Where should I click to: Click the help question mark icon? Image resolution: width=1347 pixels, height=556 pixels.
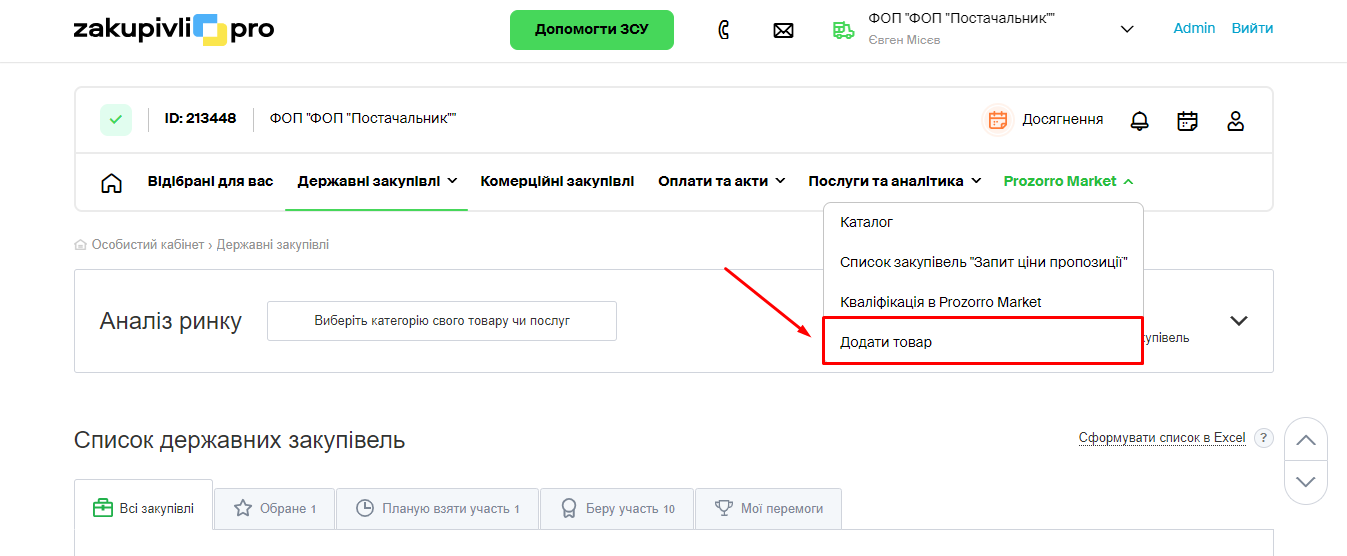pos(1264,438)
